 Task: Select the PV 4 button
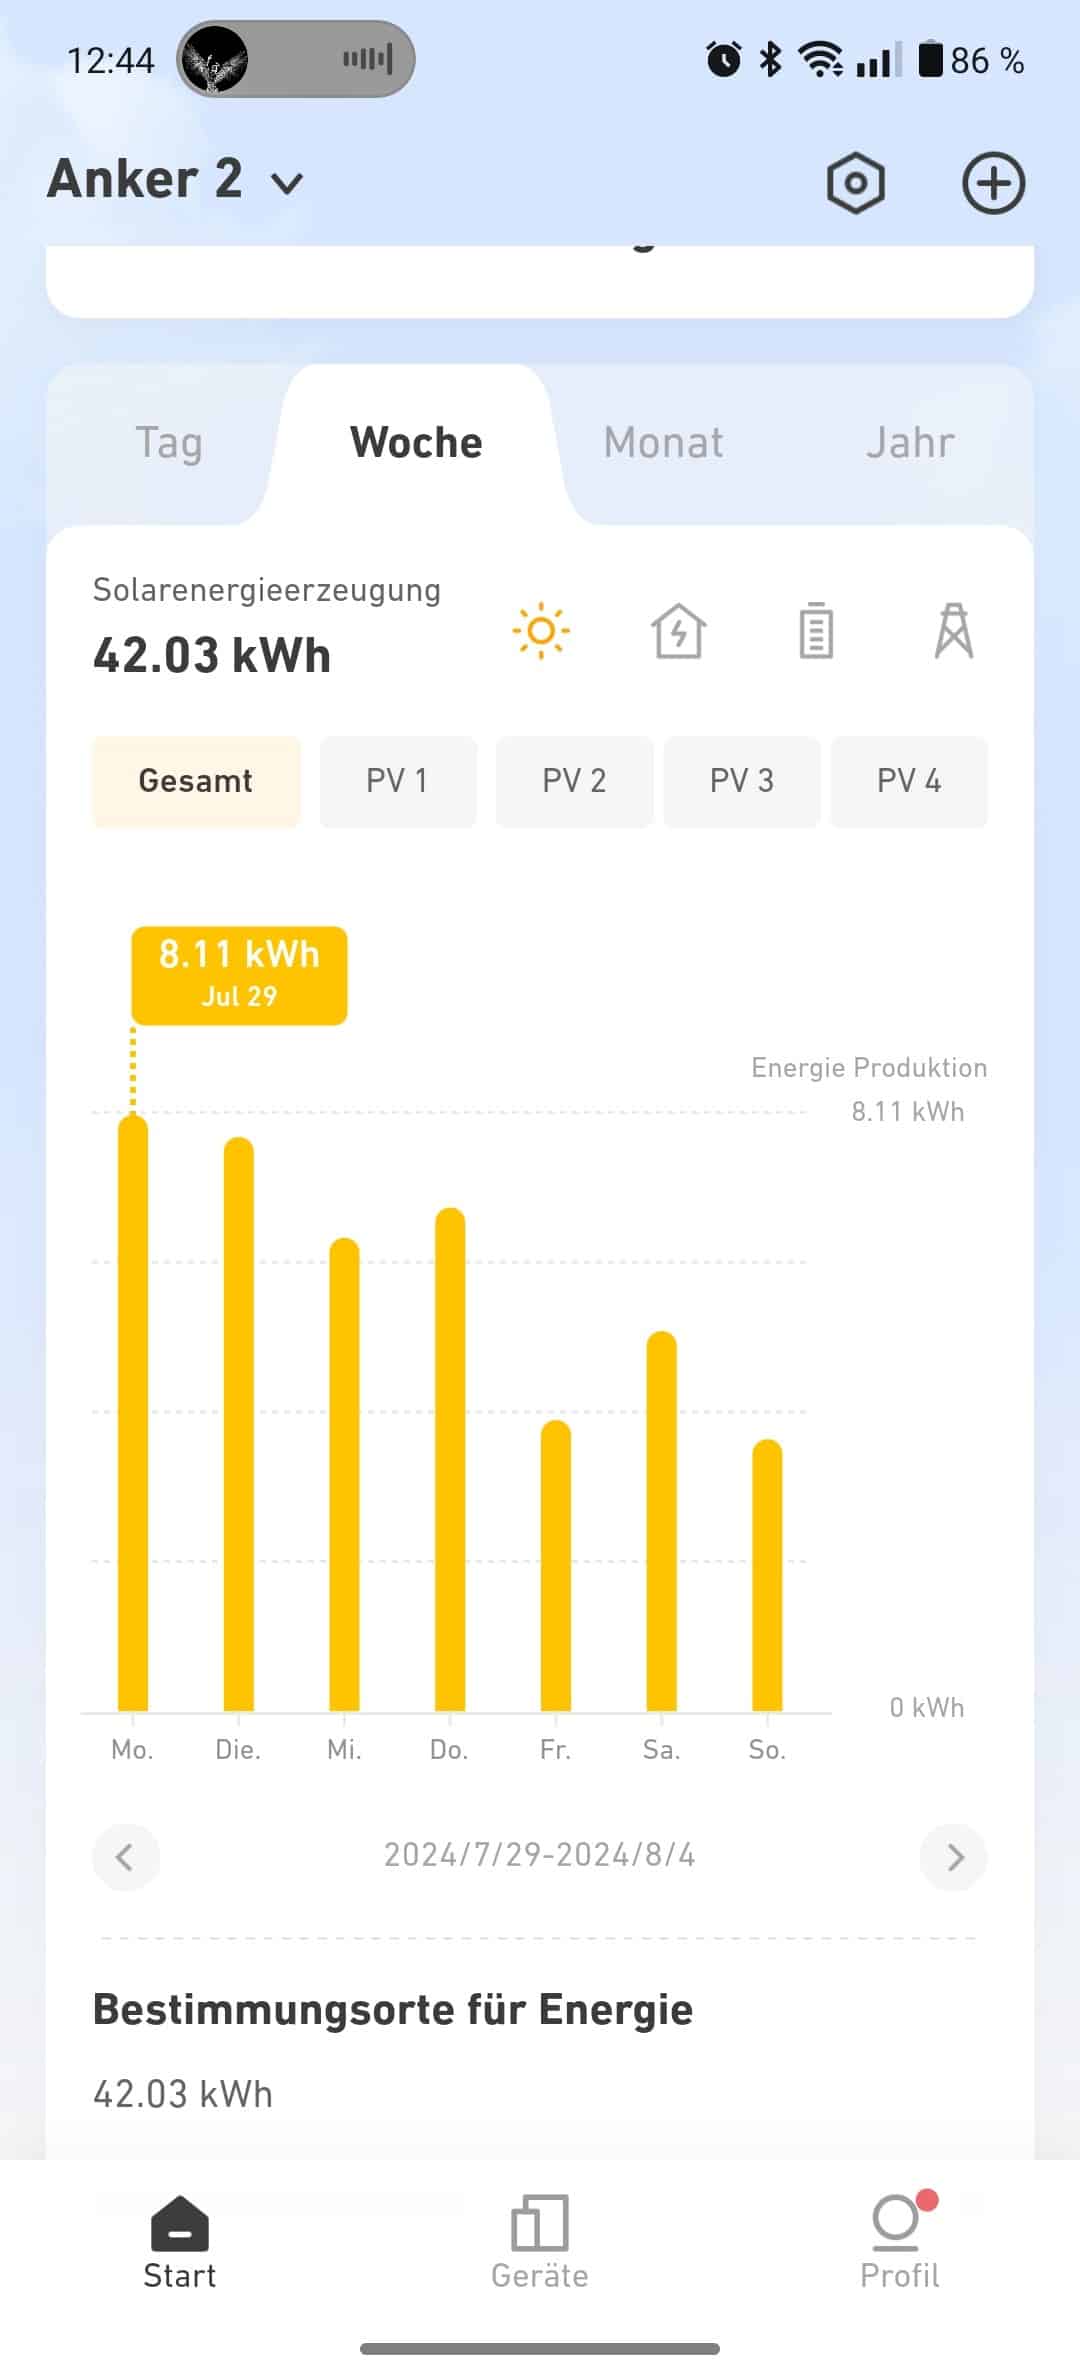[x=908, y=781]
